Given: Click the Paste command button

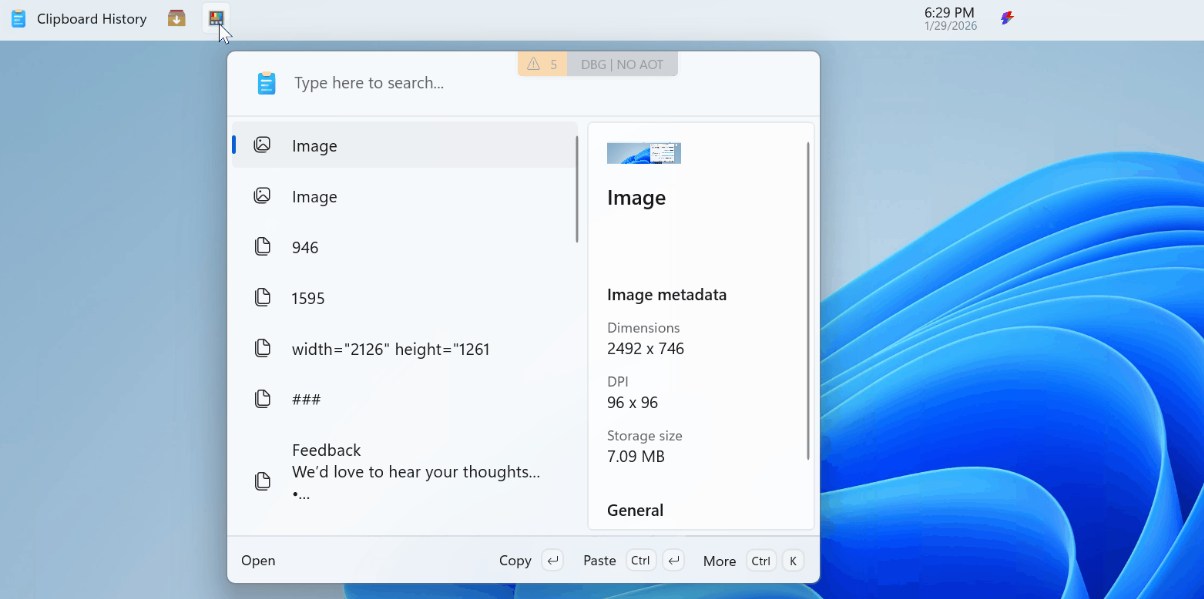Looking at the screenshot, I should point(600,561).
